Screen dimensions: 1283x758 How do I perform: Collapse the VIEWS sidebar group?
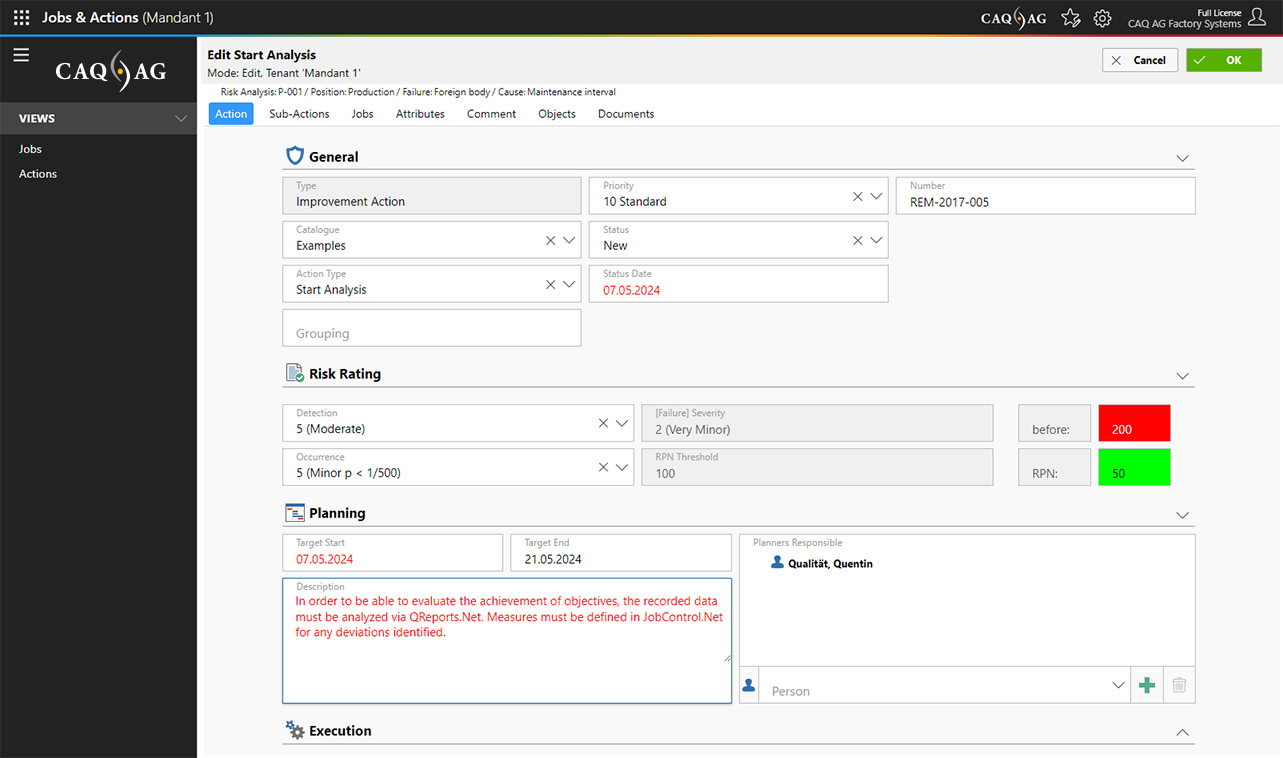(181, 118)
